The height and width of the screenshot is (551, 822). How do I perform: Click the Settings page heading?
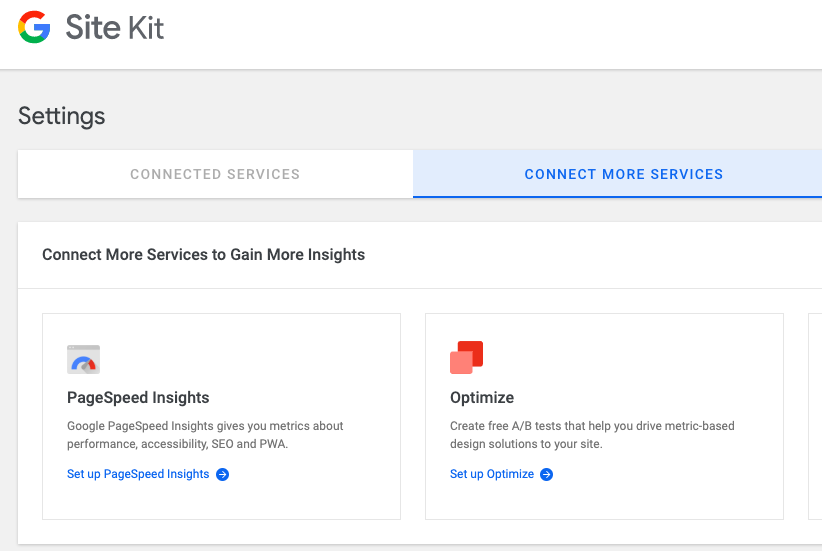(61, 116)
